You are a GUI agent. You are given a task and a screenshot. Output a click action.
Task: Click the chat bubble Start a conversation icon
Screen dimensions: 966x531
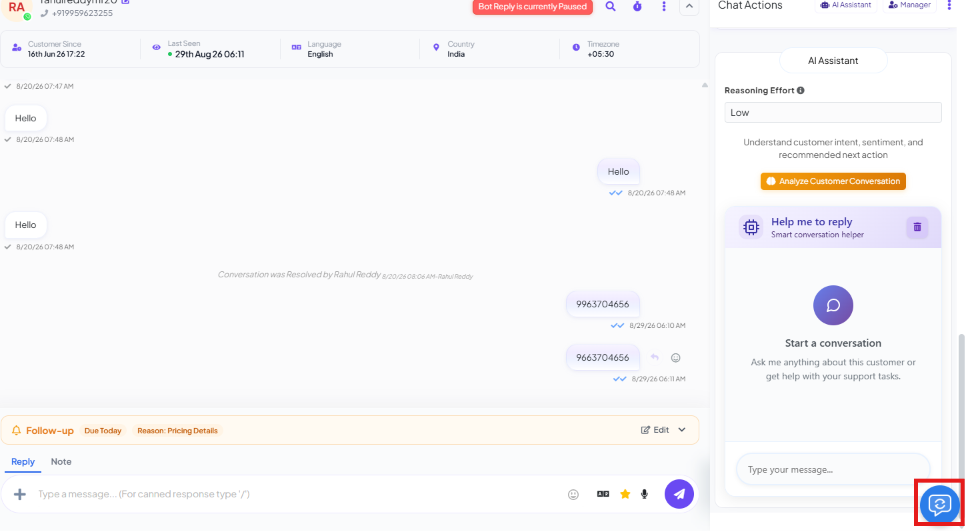point(833,305)
